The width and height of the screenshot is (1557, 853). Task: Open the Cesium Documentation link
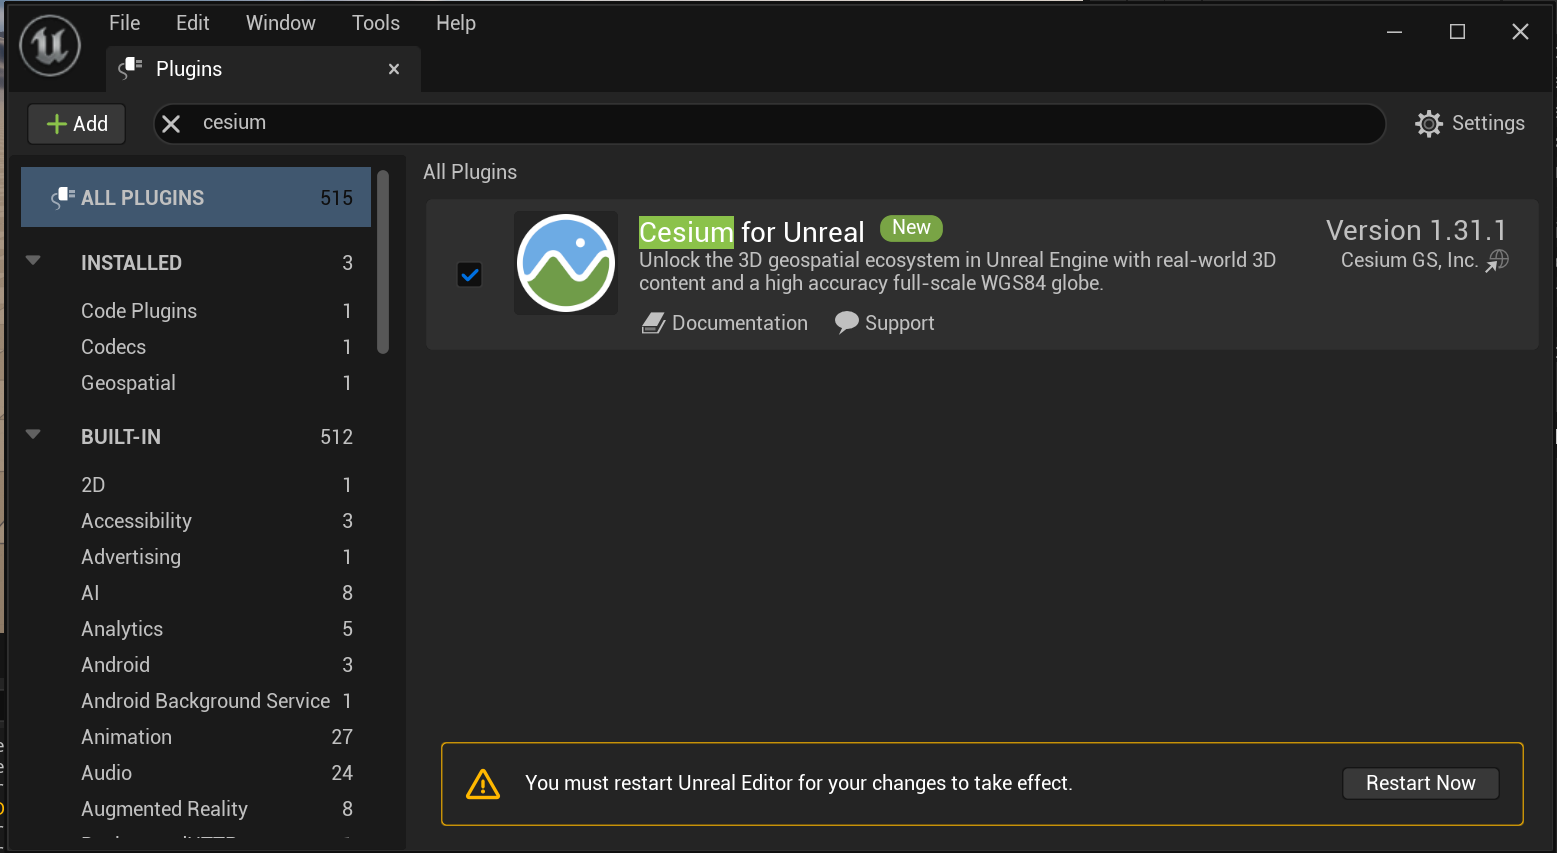725,323
